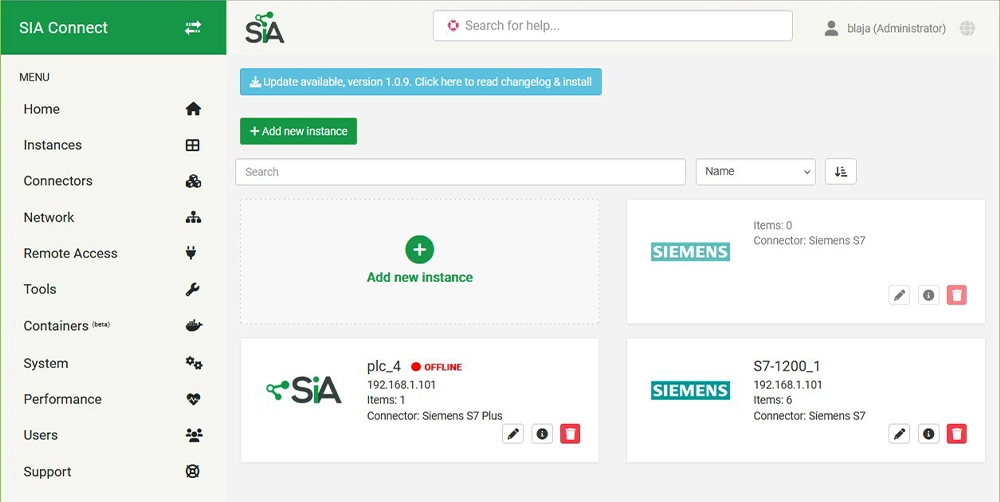
Task: Click the user avatar icon
Action: (x=831, y=28)
